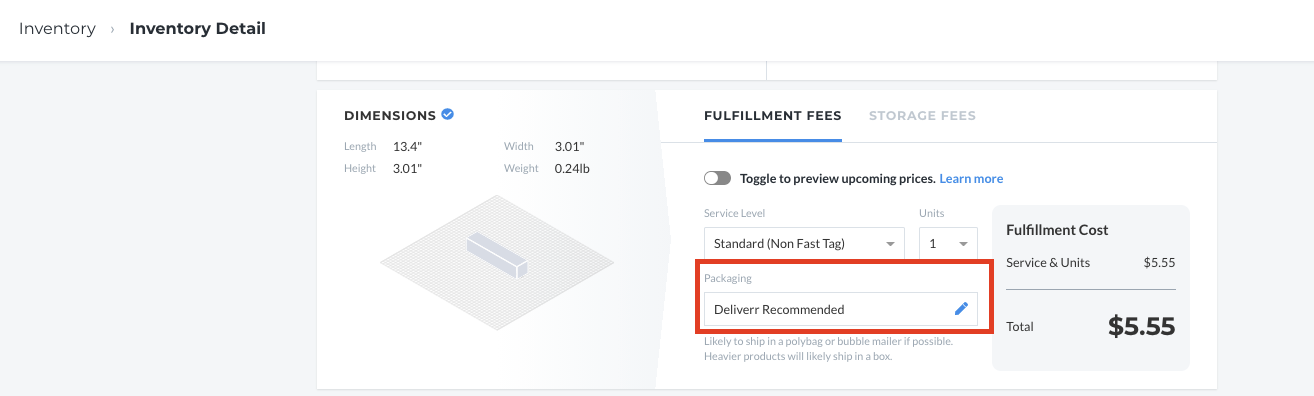Open the Service Level dropdown
Screen dimensions: 1314x396
pyautogui.click(x=804, y=243)
